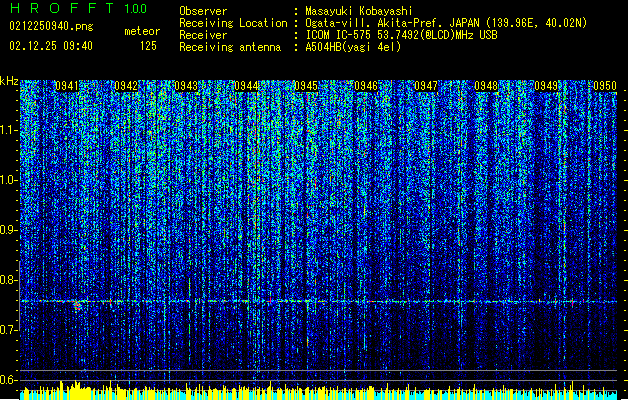Click the Receiver label
629x400 pixels.
[203, 35]
